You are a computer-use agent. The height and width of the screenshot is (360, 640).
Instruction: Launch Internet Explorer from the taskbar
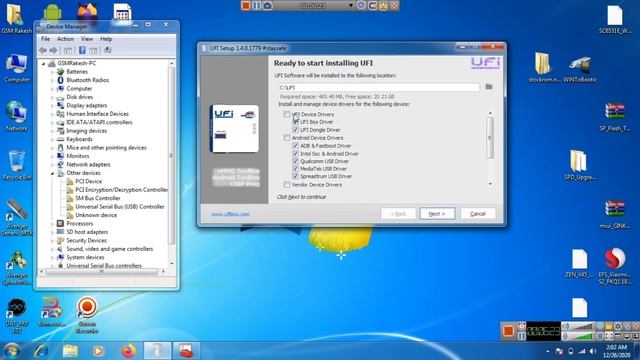click(x=40, y=351)
